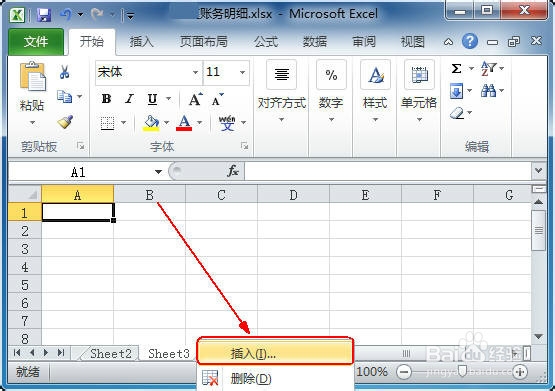Screen dimensions: 555x391
Task: Open the 文件 File tab
Action: (35, 41)
